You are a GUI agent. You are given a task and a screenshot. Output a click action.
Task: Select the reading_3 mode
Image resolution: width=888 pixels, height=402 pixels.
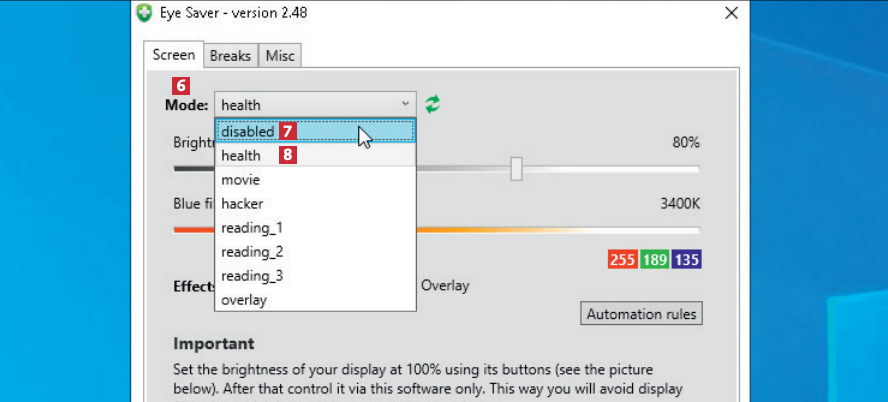pos(252,276)
